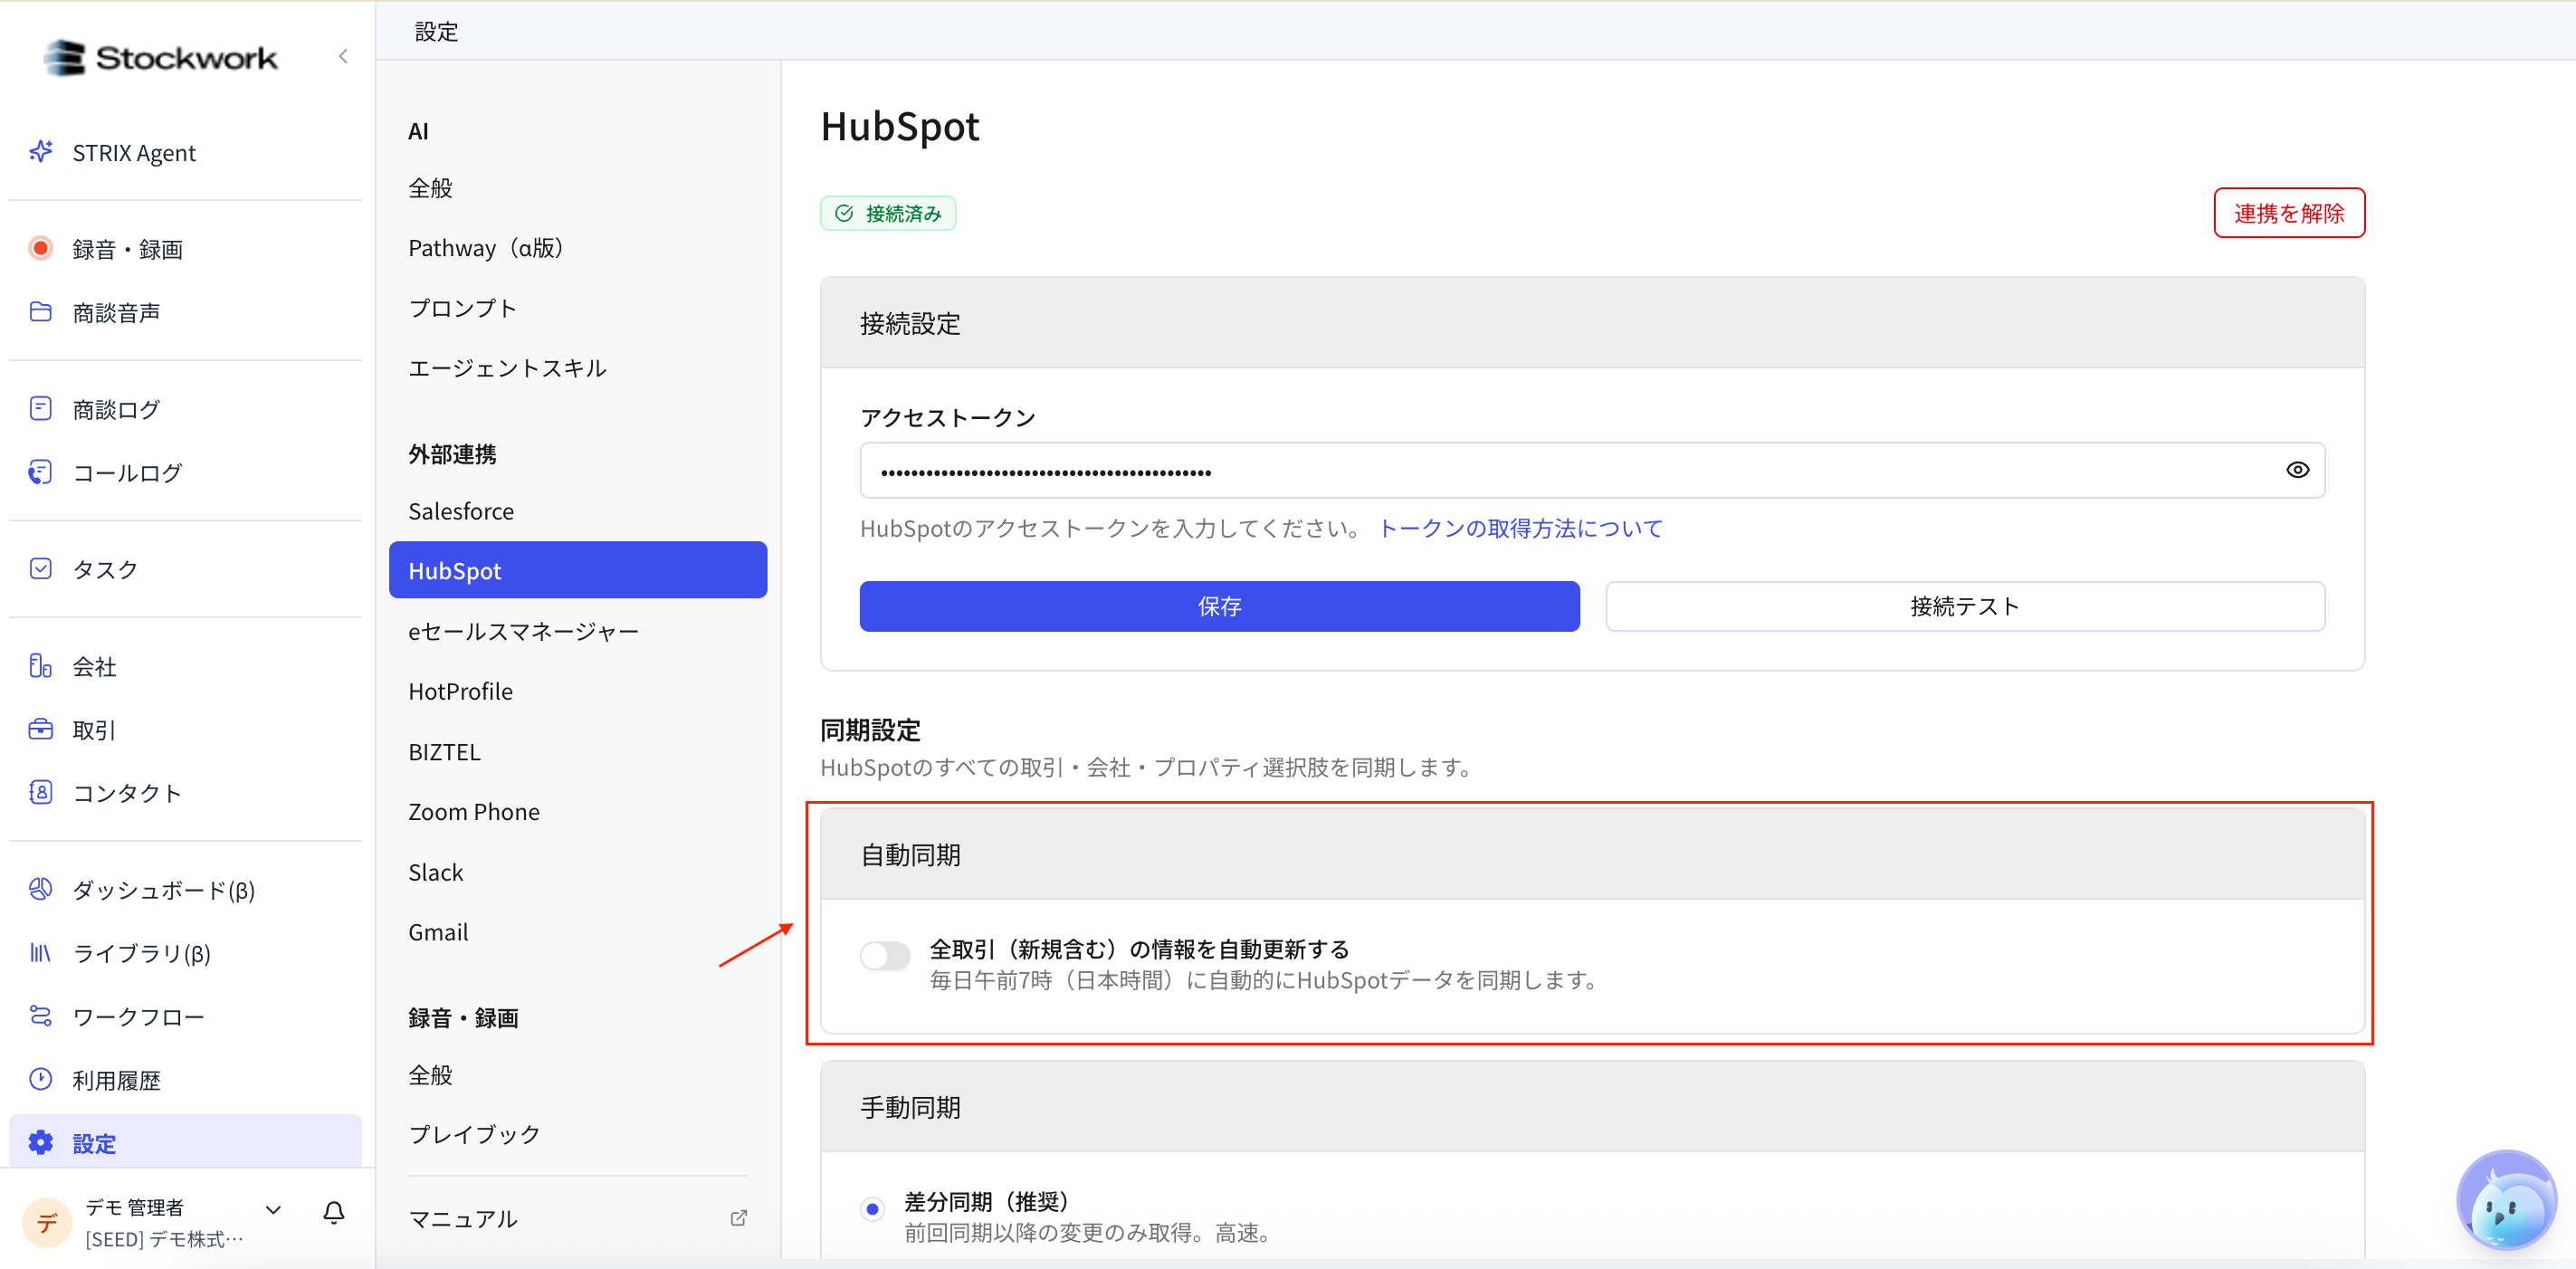The width and height of the screenshot is (2576, 1269).
Task: Enable the 全取引 auto-update toggle
Action: click(885, 956)
